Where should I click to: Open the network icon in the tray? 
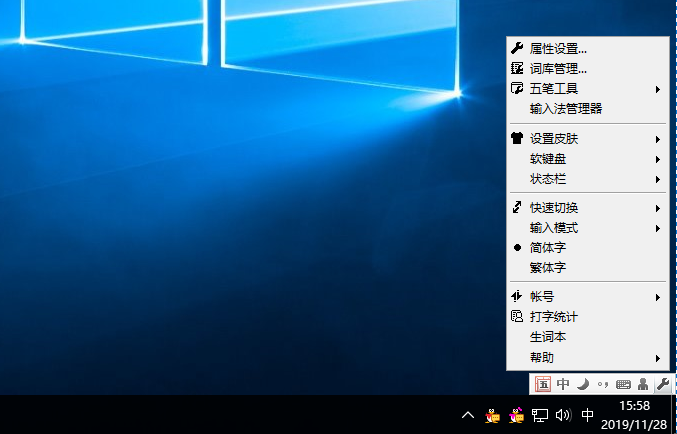540,415
